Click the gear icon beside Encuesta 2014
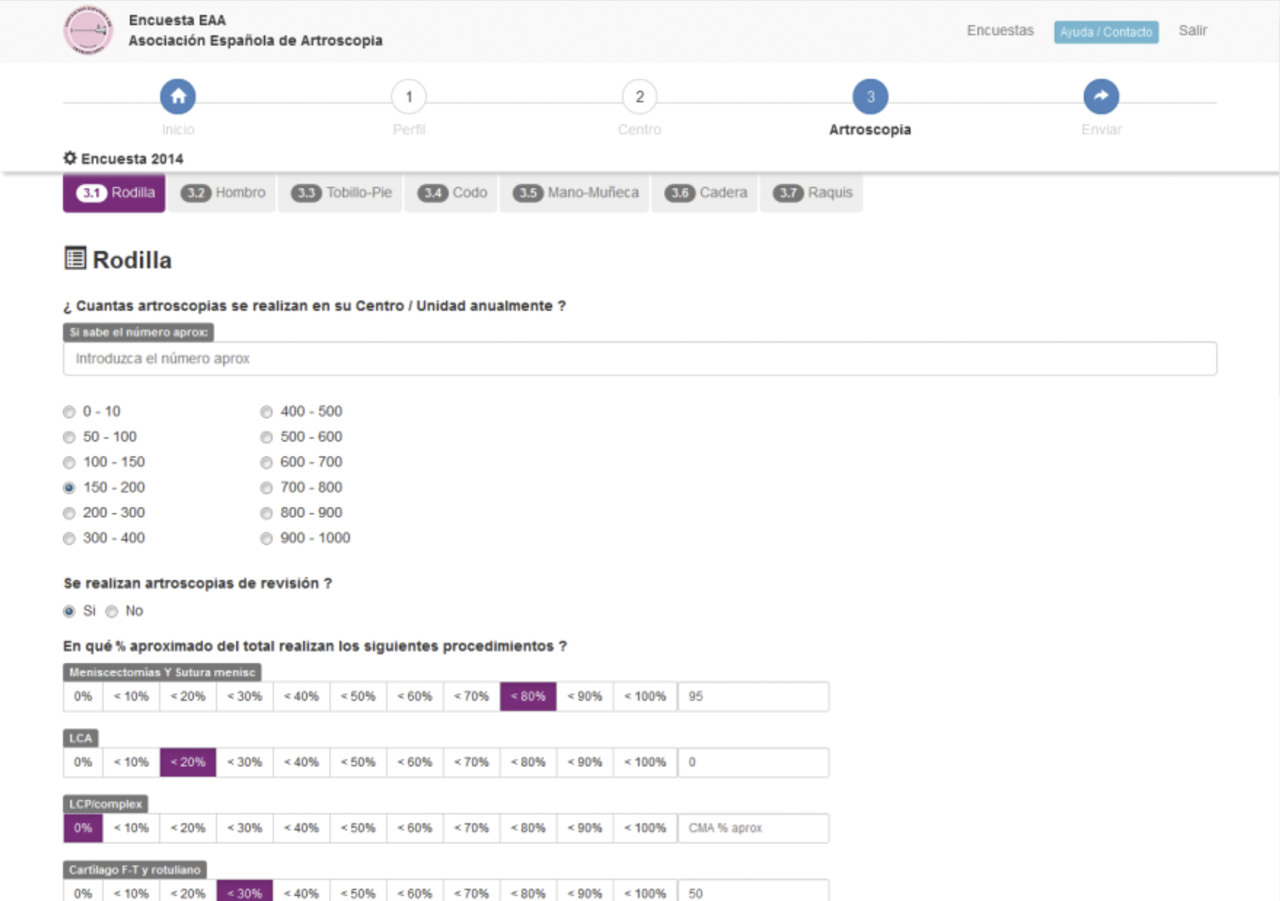The width and height of the screenshot is (1280, 901). (70, 158)
